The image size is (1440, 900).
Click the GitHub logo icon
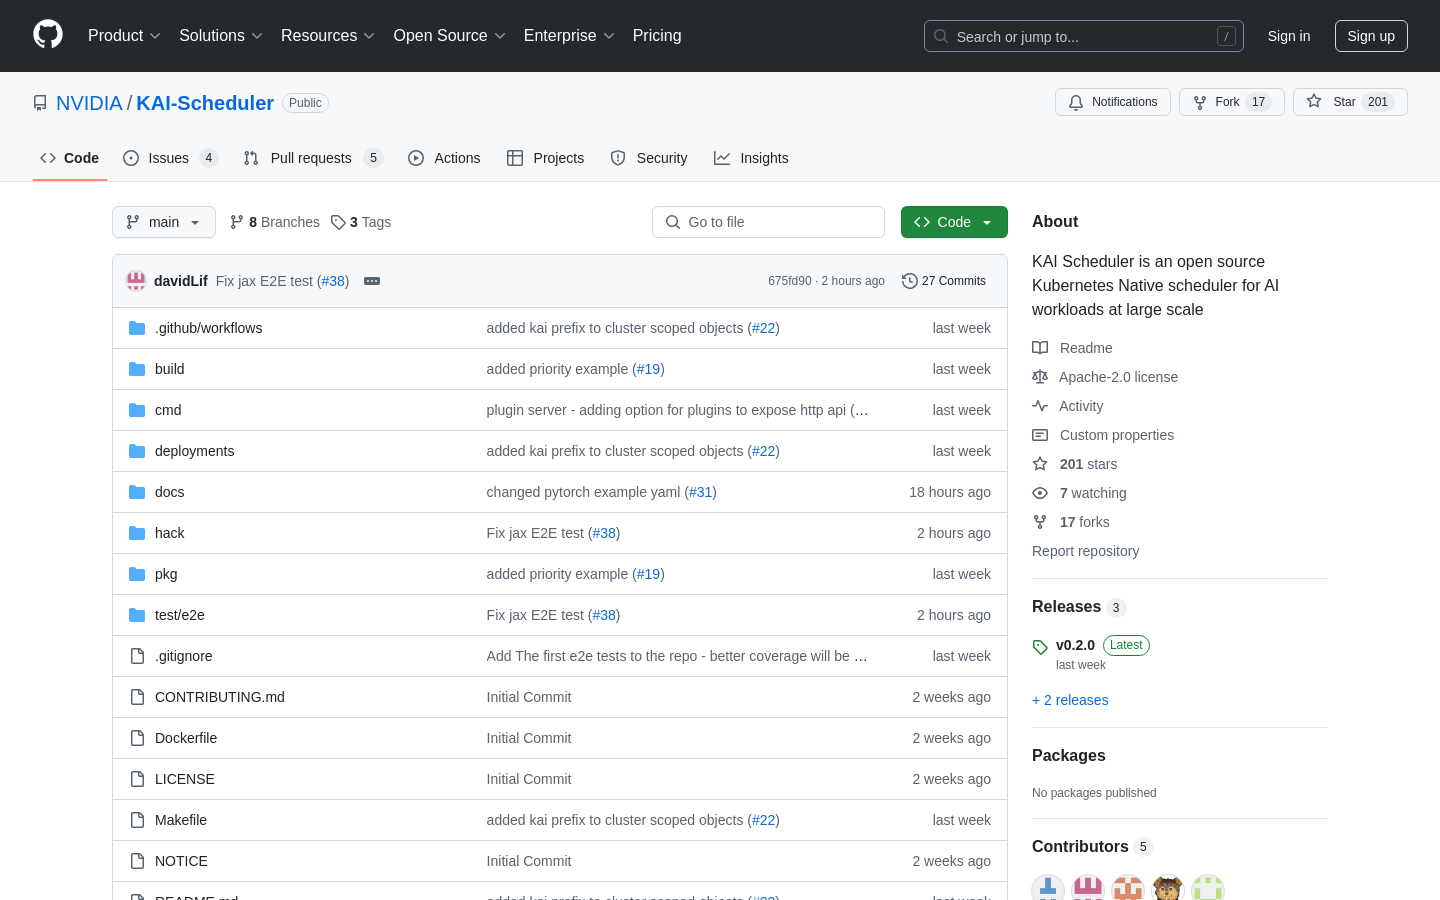pyautogui.click(x=48, y=35)
